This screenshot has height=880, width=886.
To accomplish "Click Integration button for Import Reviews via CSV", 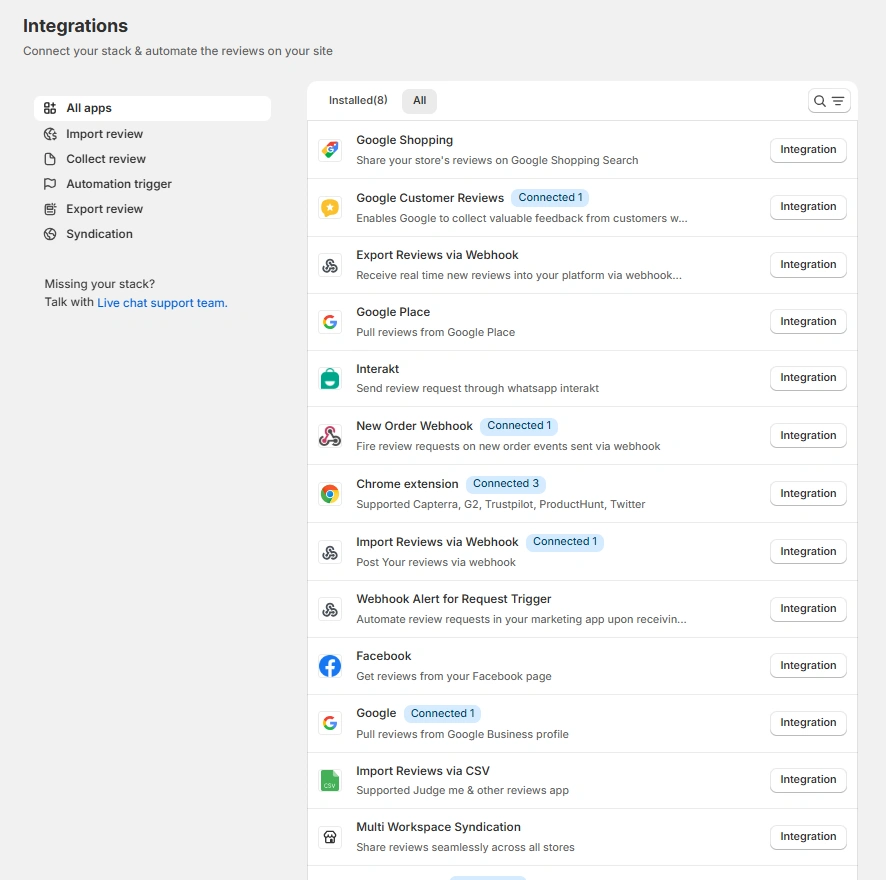I will tap(808, 779).
